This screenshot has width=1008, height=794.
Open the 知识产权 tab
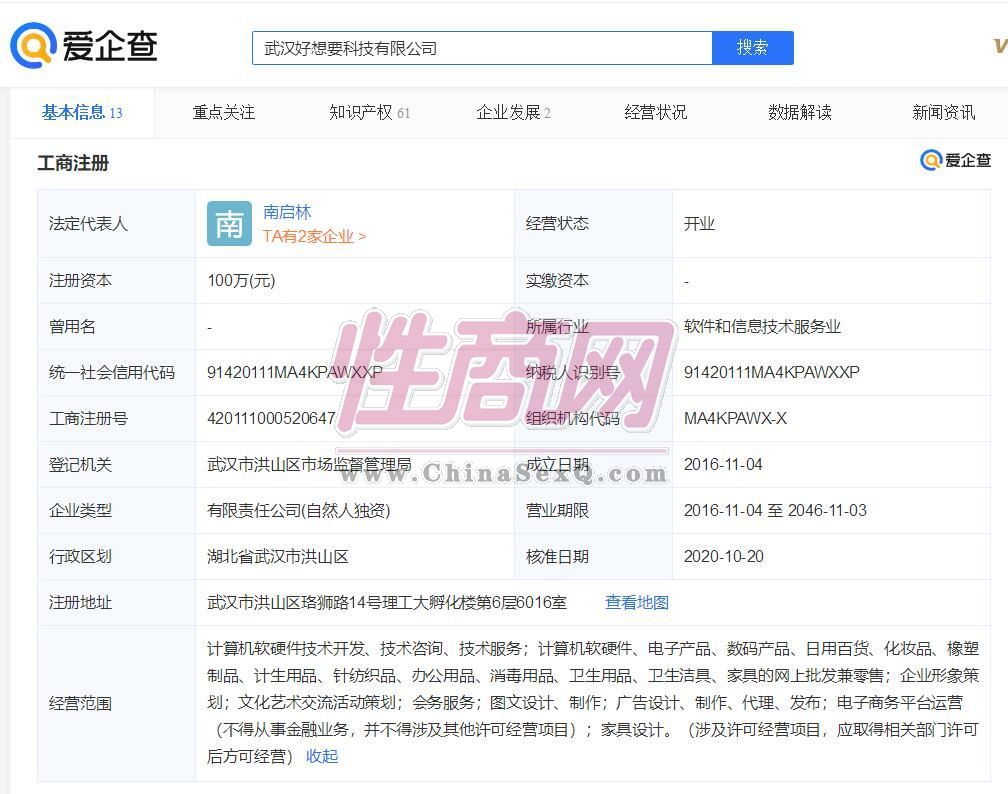369,113
